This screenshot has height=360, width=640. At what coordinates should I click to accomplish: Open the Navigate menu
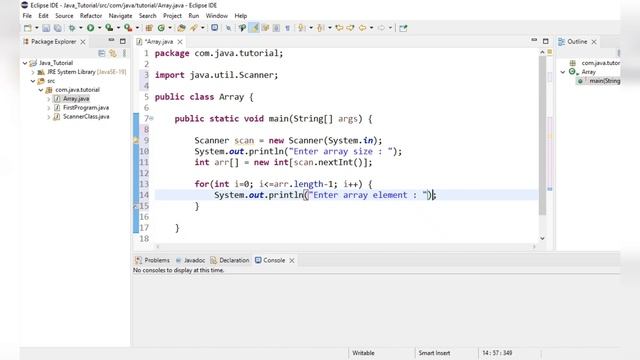tap(120, 16)
